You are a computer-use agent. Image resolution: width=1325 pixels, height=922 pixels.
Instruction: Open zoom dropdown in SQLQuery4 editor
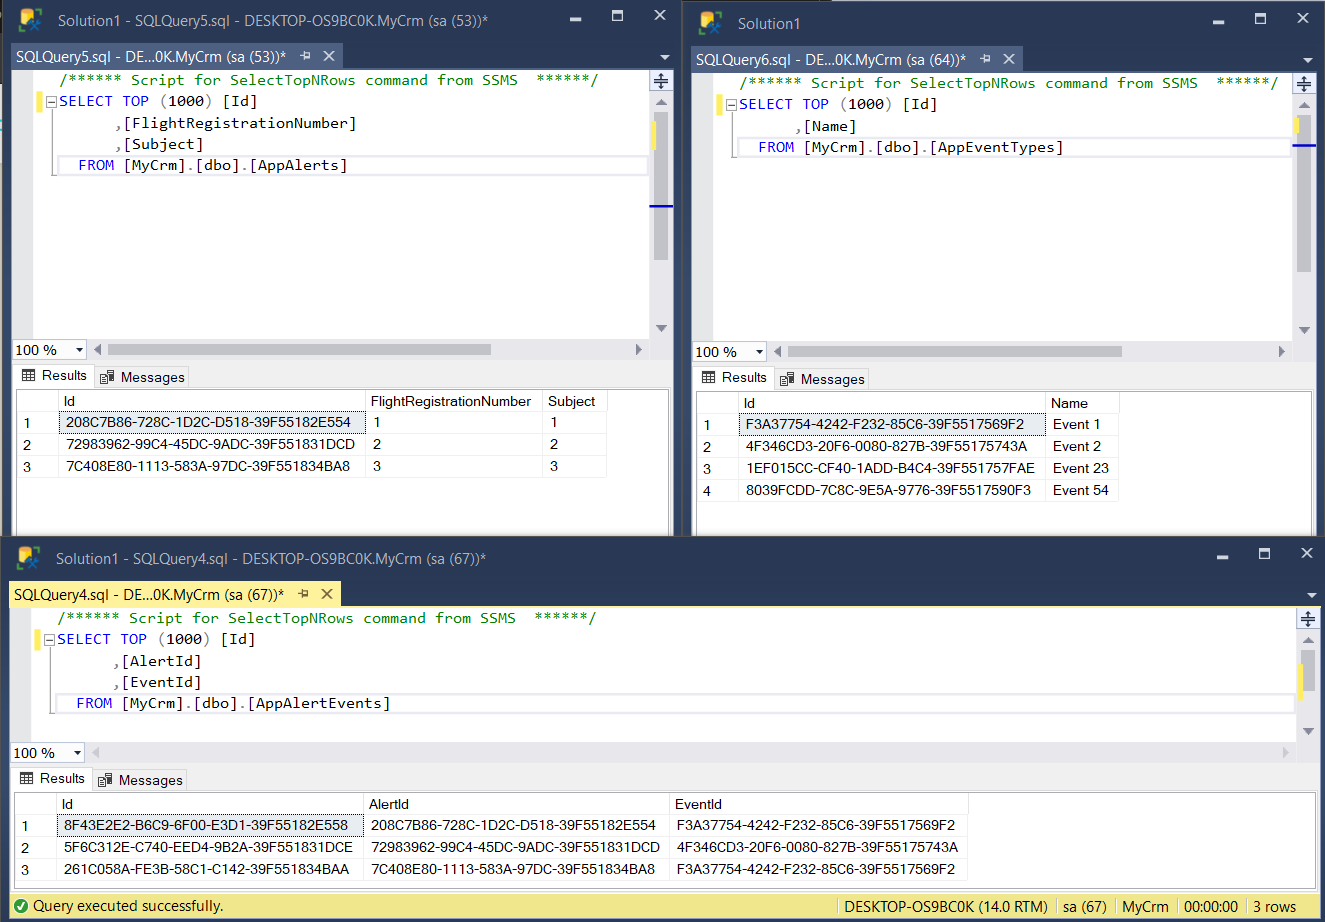point(77,753)
